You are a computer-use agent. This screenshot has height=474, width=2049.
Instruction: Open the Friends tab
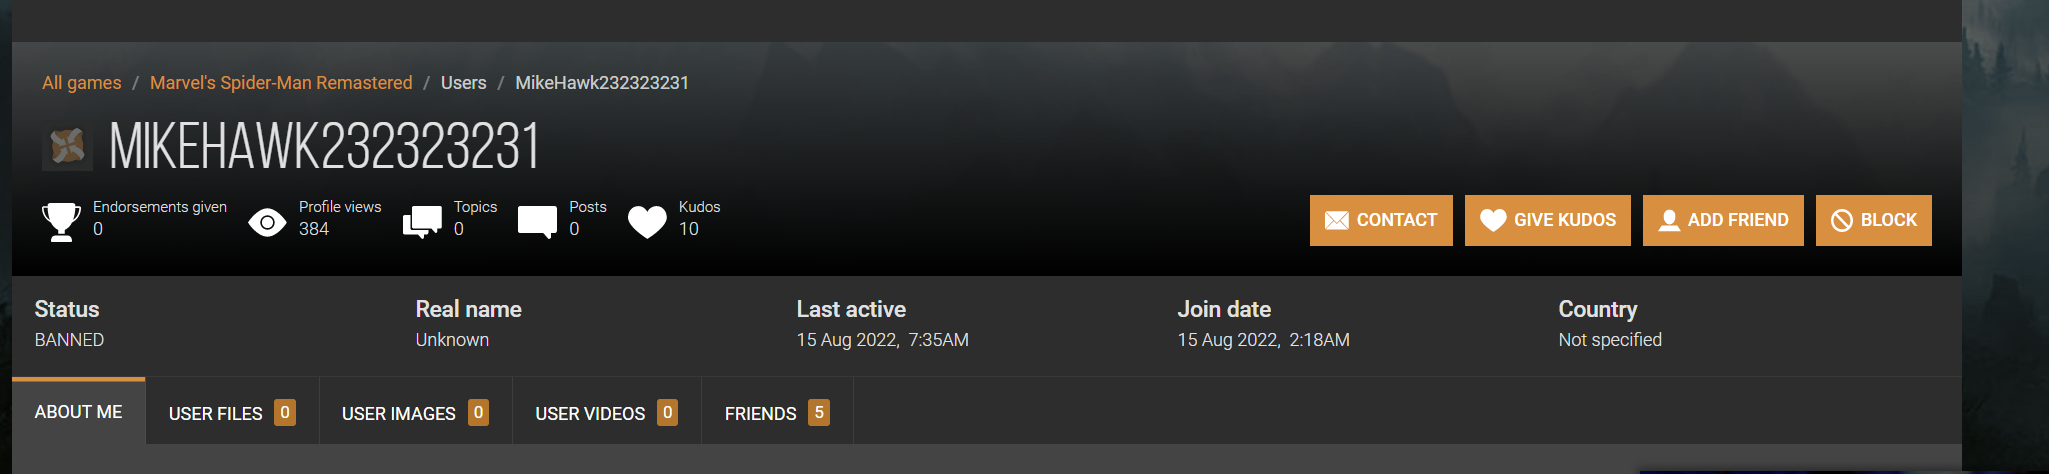click(x=777, y=412)
